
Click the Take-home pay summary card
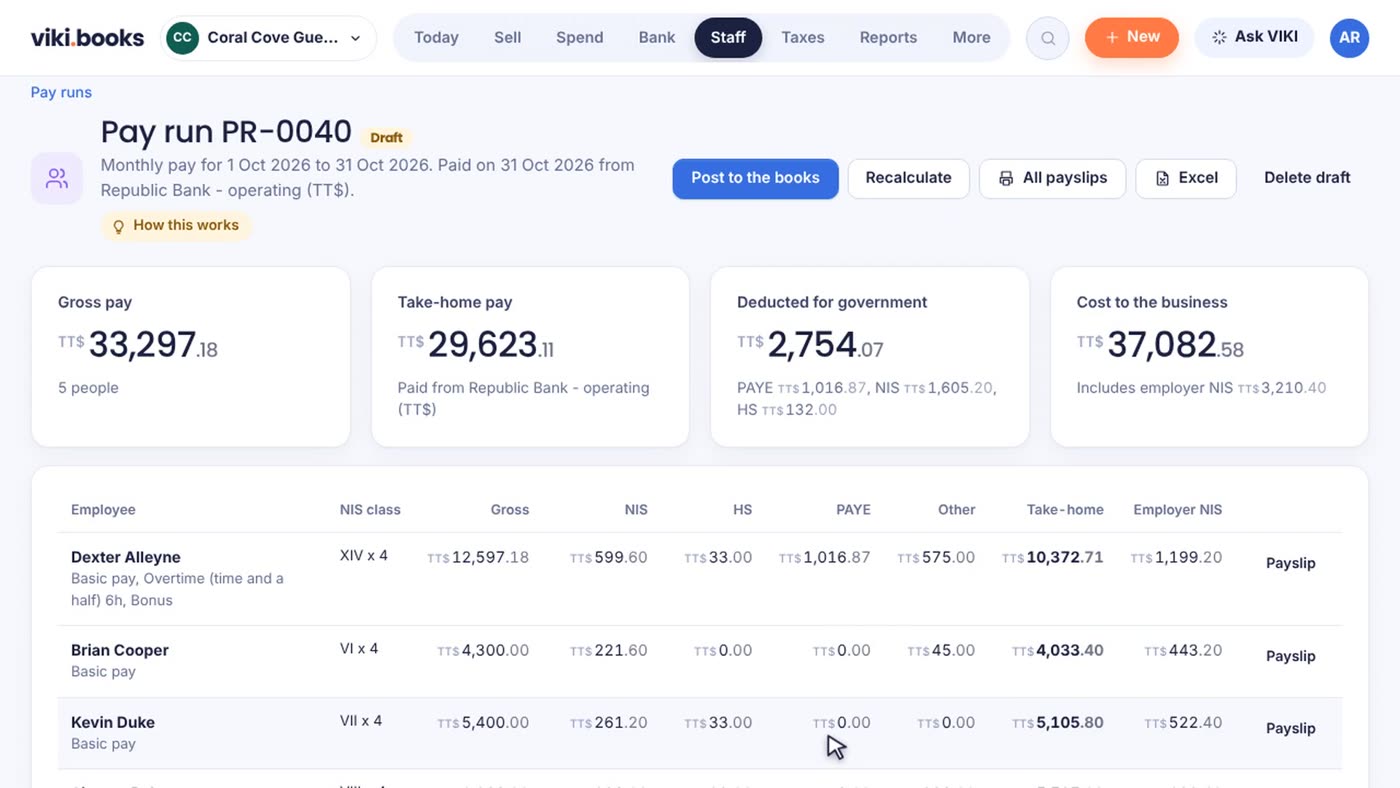pos(530,356)
